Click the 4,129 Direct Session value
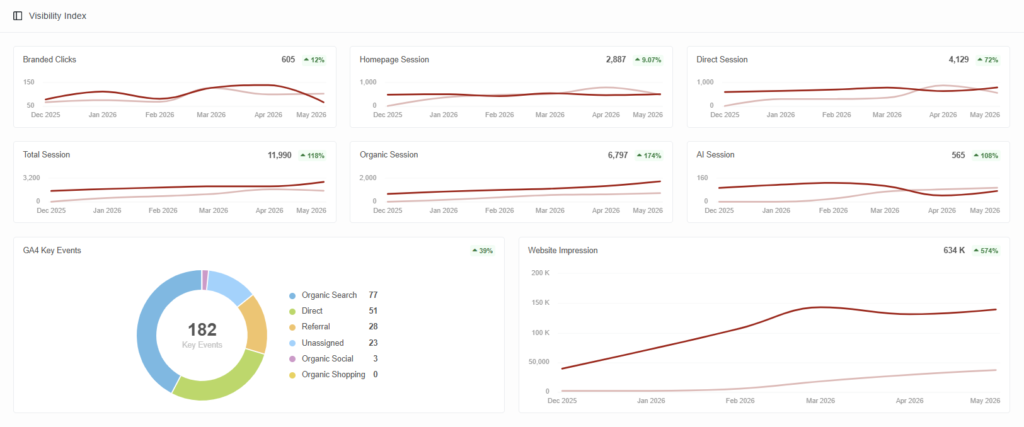 [959, 59]
